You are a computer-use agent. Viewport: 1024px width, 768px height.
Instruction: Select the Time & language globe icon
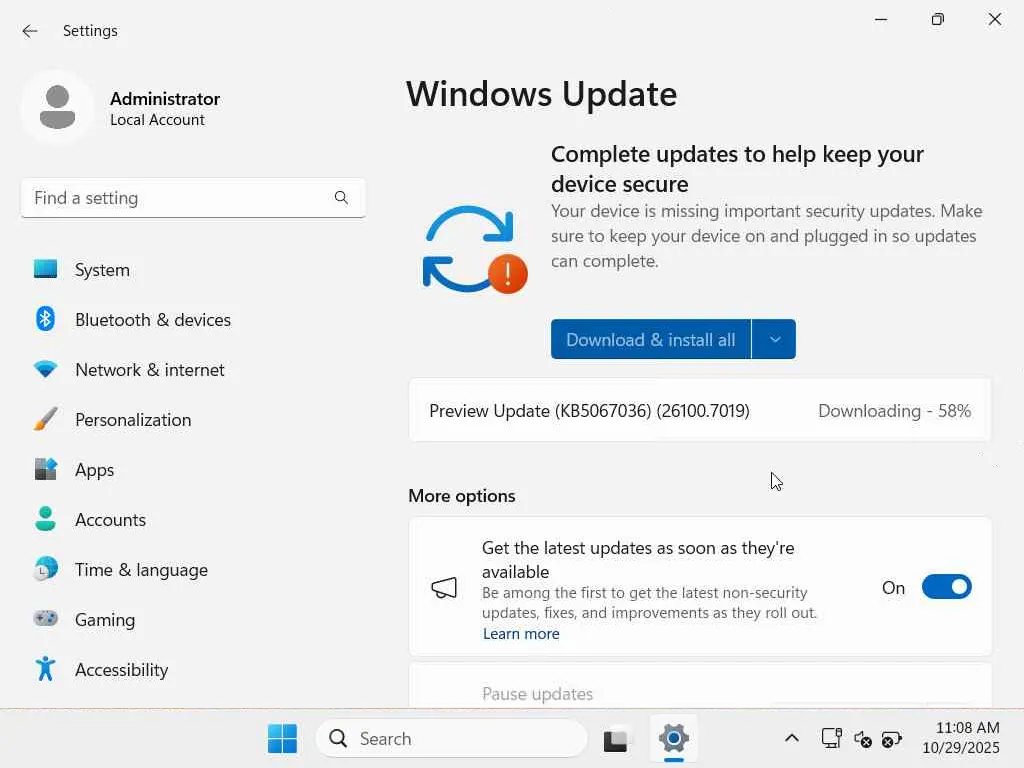coord(45,569)
